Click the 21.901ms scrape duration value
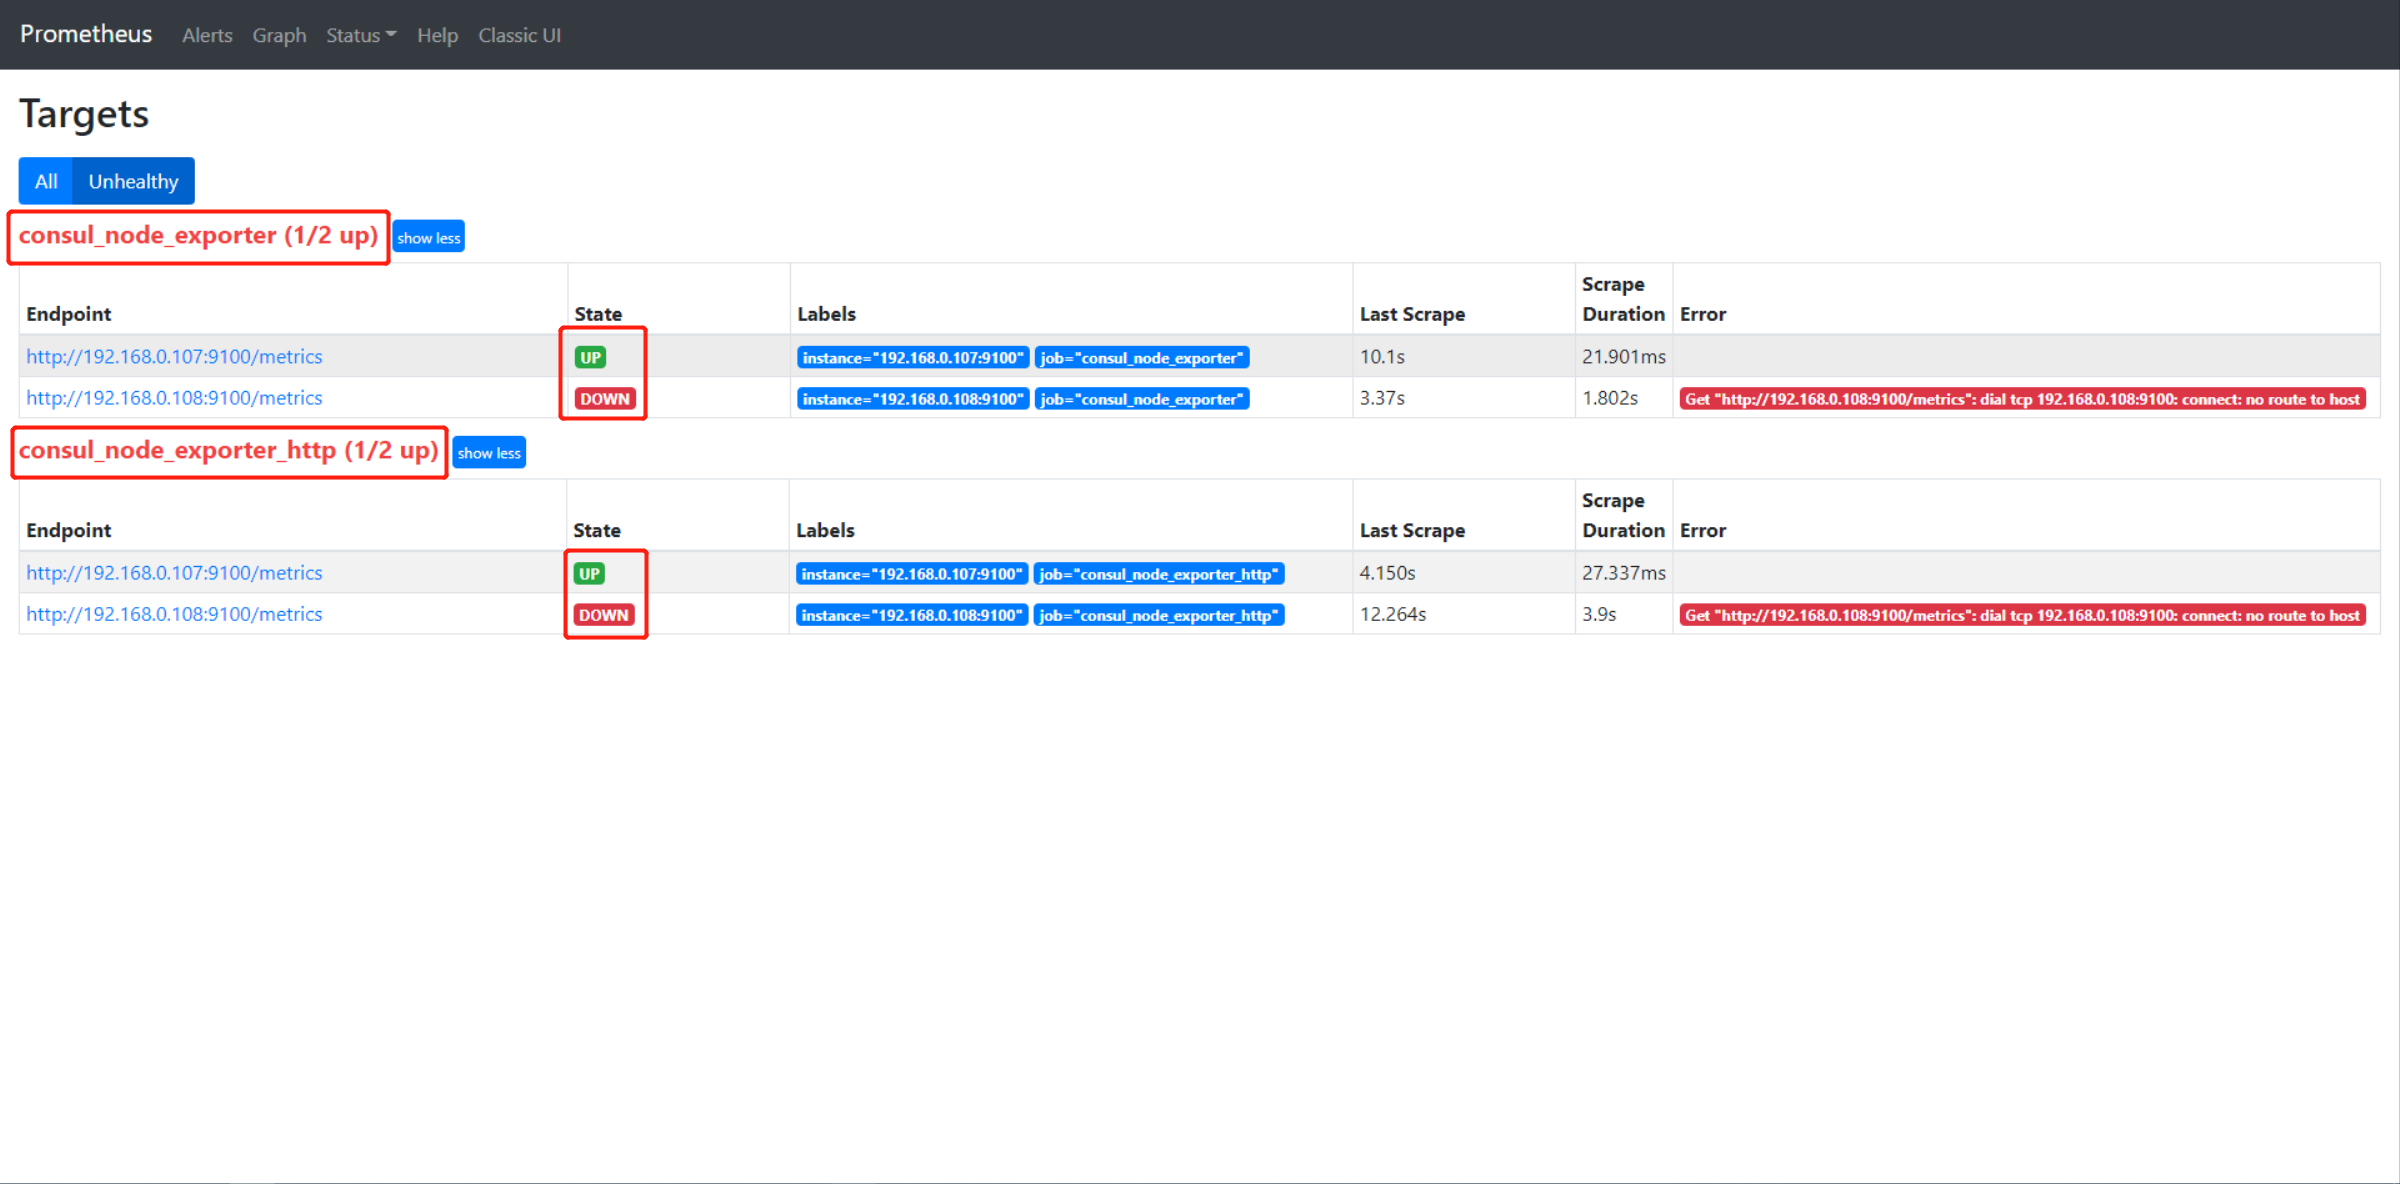2400x1184 pixels. point(1624,356)
